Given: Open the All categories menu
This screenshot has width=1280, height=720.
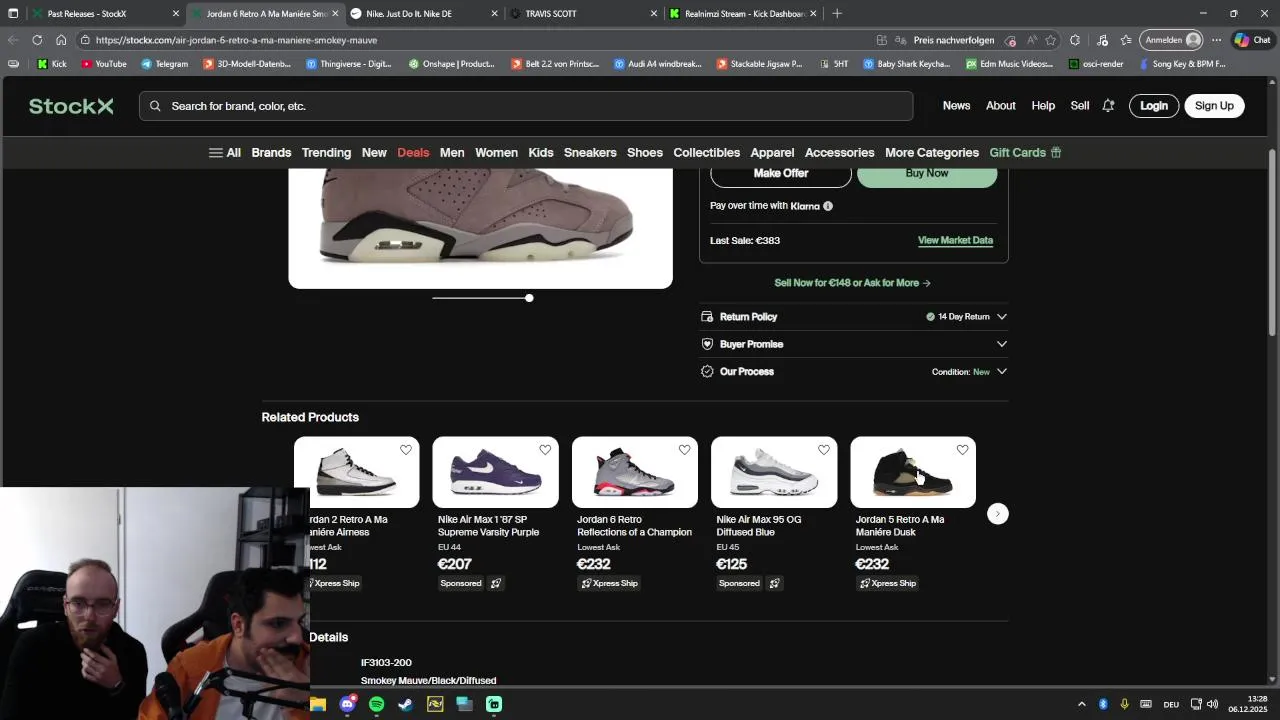Looking at the screenshot, I should click(224, 153).
